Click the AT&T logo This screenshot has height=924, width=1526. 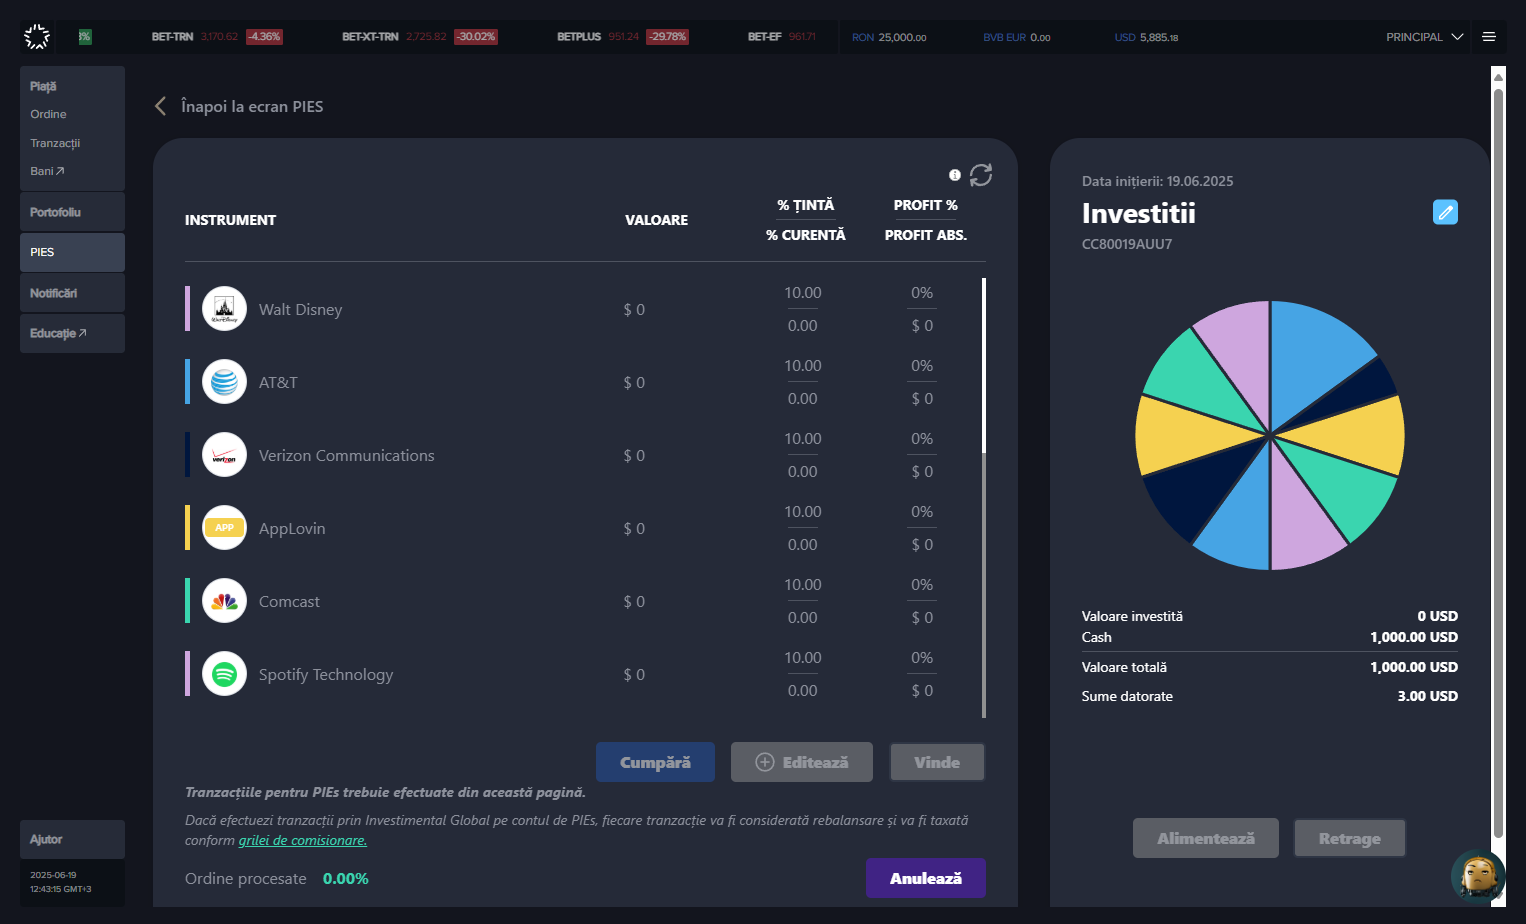(224, 382)
